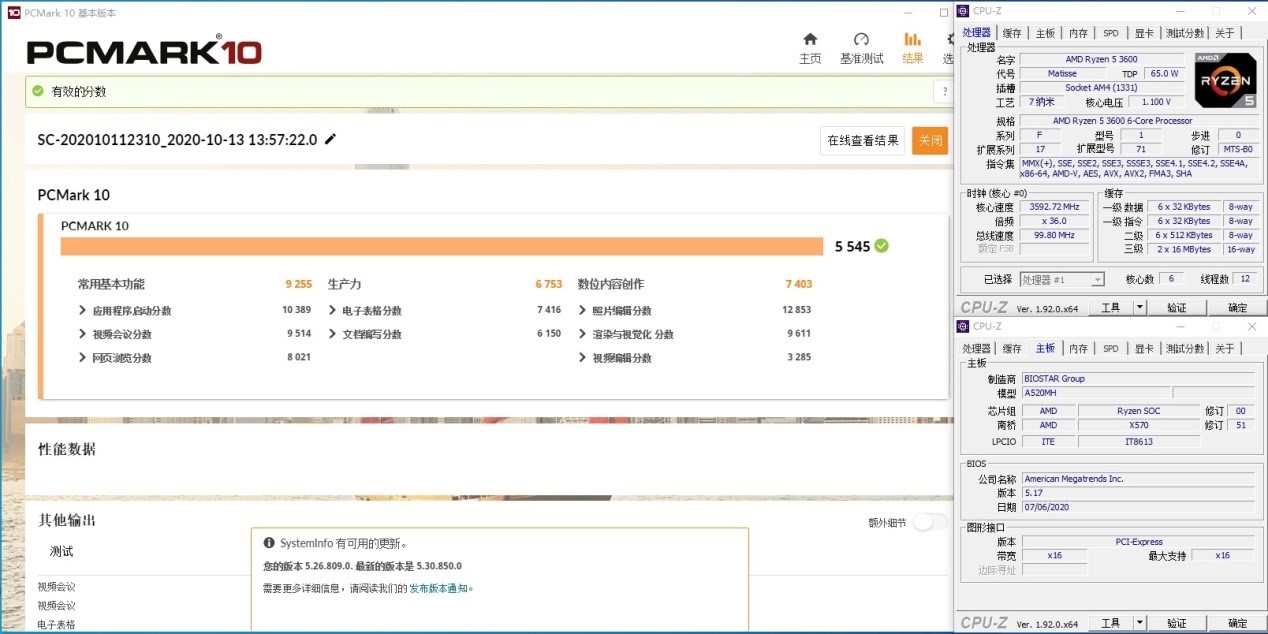Screen dimensions: 1268x634
Task: Click 确定 button in CPU-Z processor window
Action: 1237,308
